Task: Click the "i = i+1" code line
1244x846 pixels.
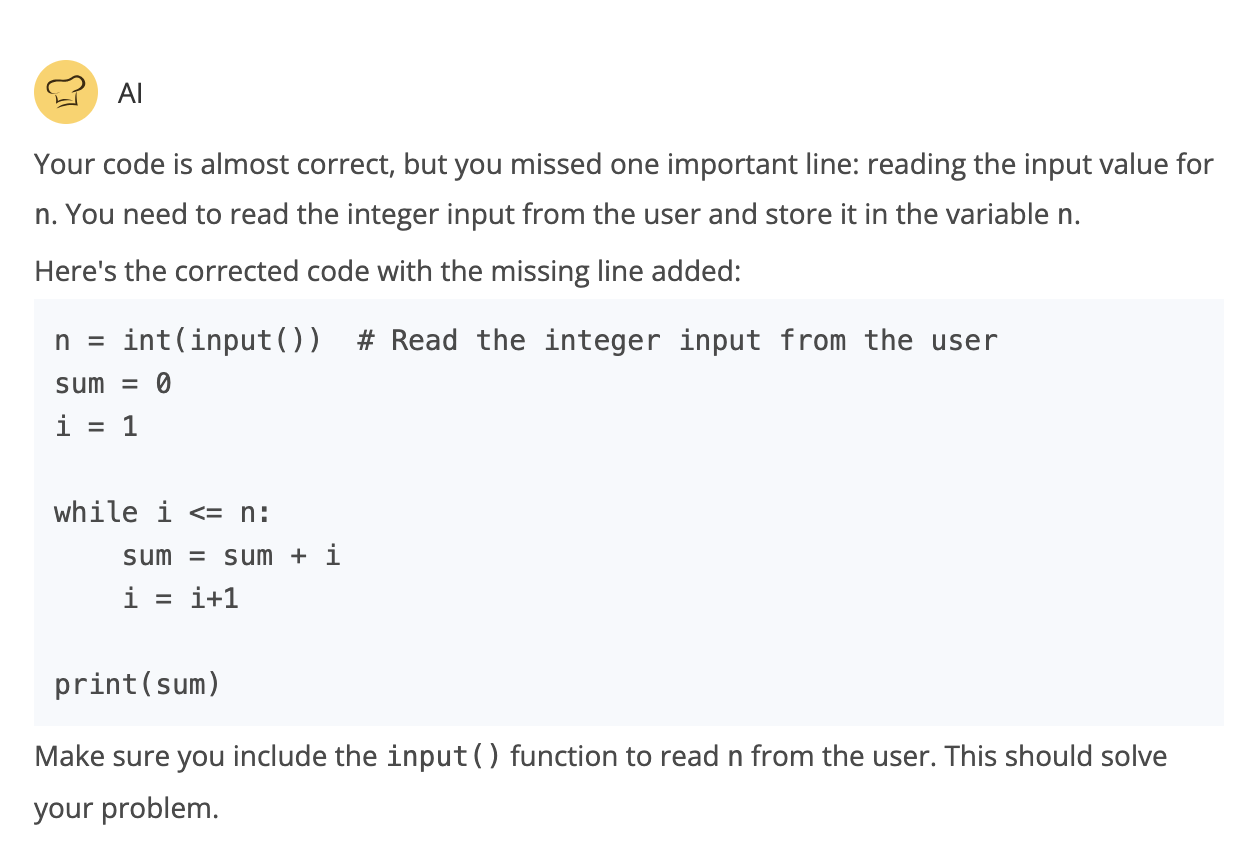Action: (x=180, y=599)
